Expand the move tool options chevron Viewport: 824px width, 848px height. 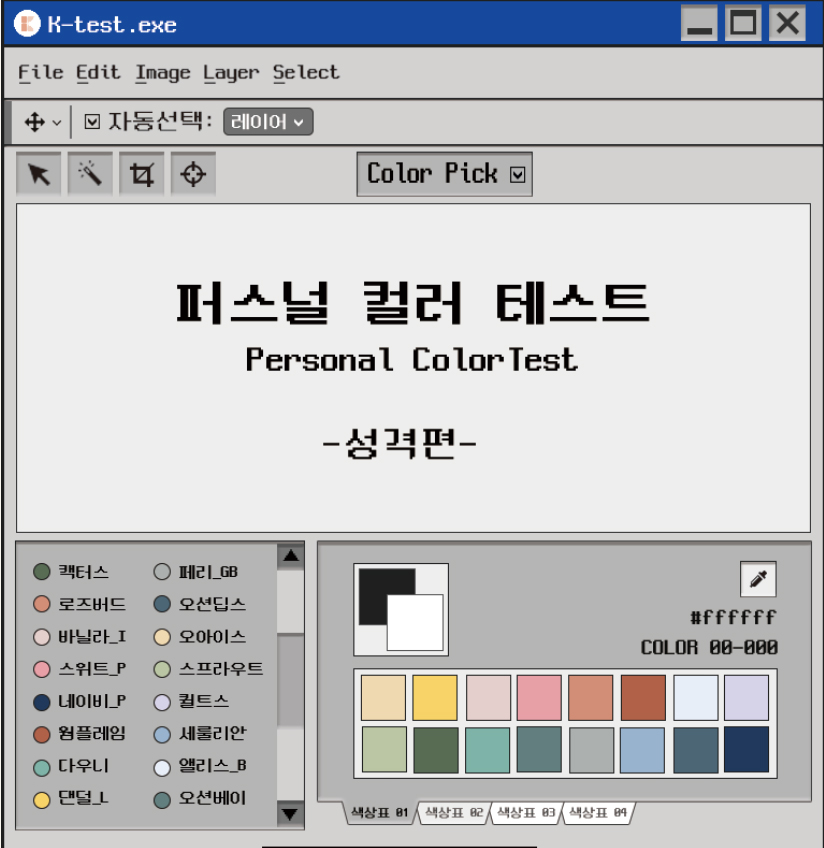click(x=57, y=123)
